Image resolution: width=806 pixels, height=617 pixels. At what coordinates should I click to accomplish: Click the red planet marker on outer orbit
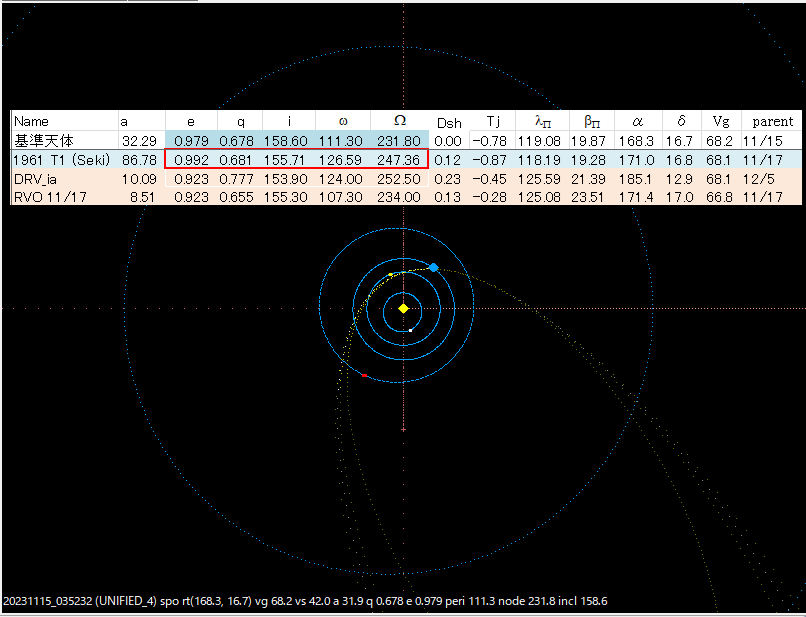pos(364,375)
